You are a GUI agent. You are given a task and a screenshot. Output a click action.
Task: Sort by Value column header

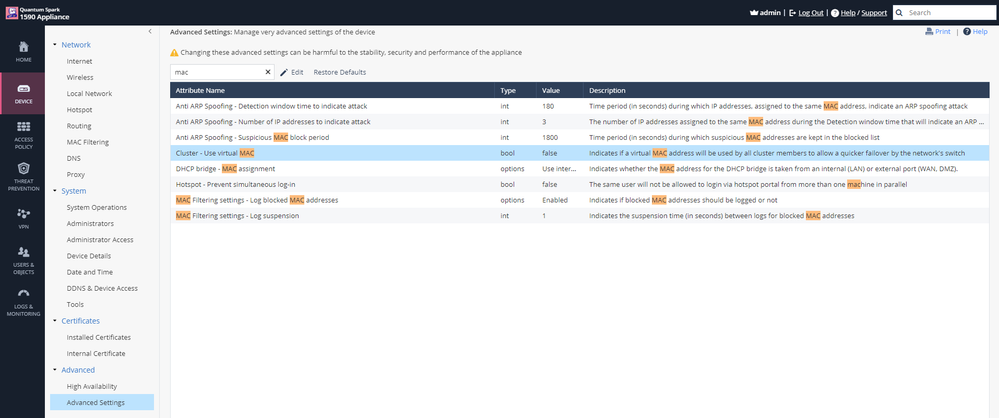(559, 90)
